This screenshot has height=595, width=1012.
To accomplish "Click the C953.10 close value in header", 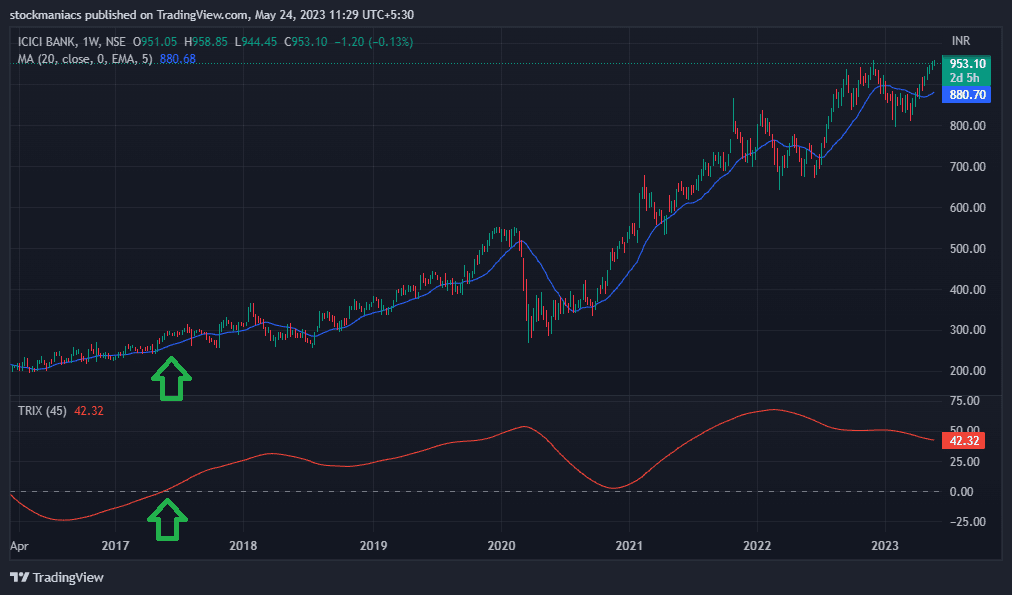I will click(305, 42).
